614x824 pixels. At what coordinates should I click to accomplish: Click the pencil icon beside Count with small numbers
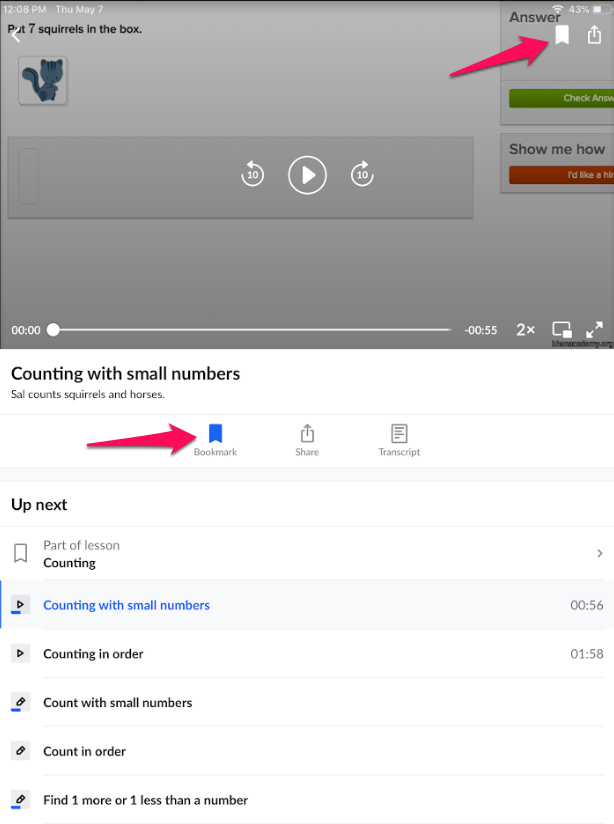21,702
